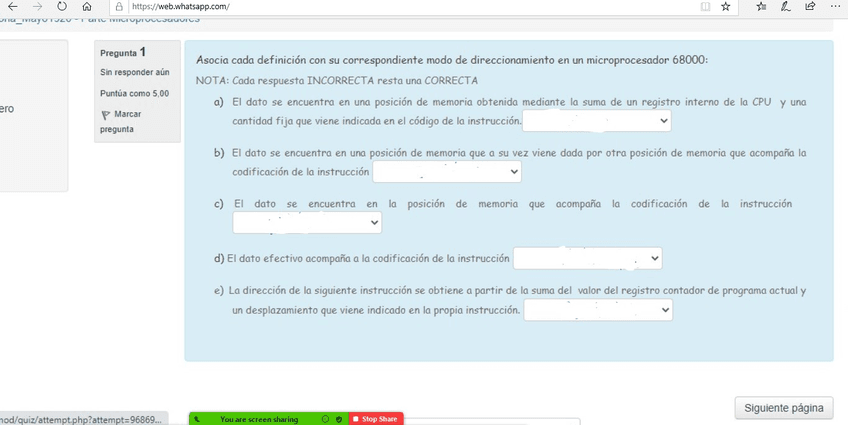Open the dropdown for definition b)
Screen dimensions: 848x425
click(447, 172)
